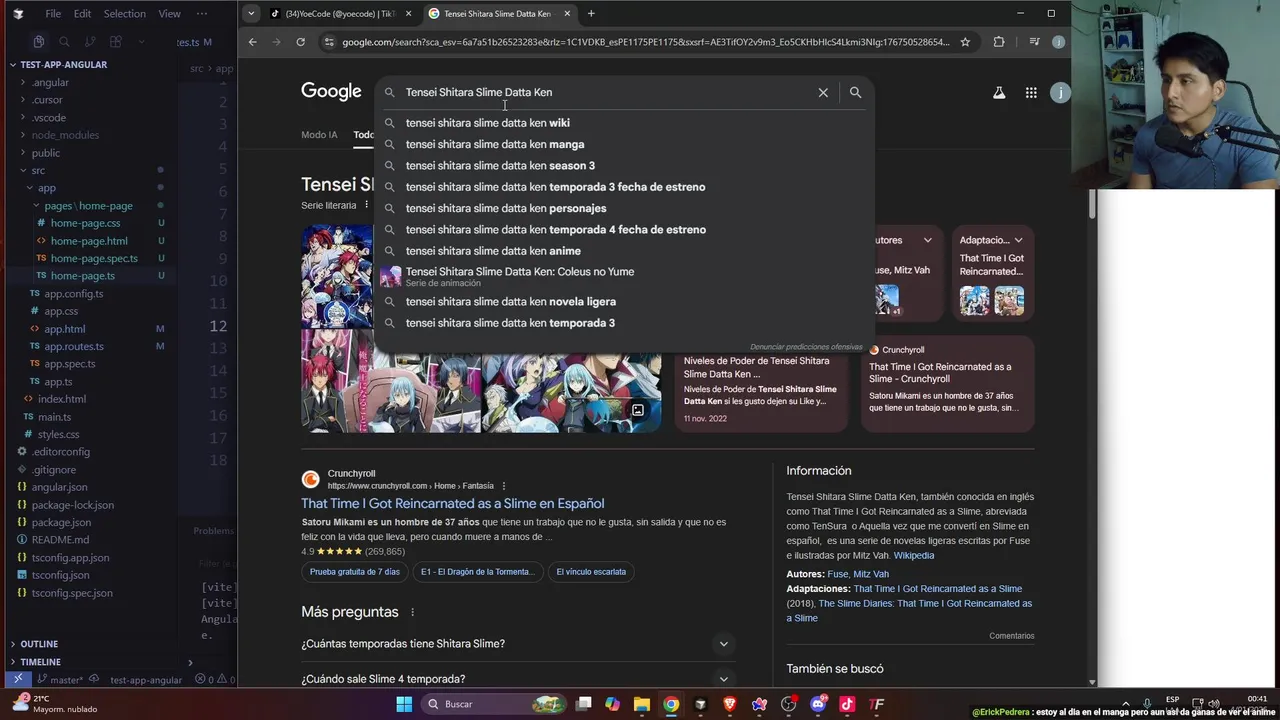This screenshot has height=720, width=1280.
Task: Expand the TIMELINE section
Action: point(41,662)
